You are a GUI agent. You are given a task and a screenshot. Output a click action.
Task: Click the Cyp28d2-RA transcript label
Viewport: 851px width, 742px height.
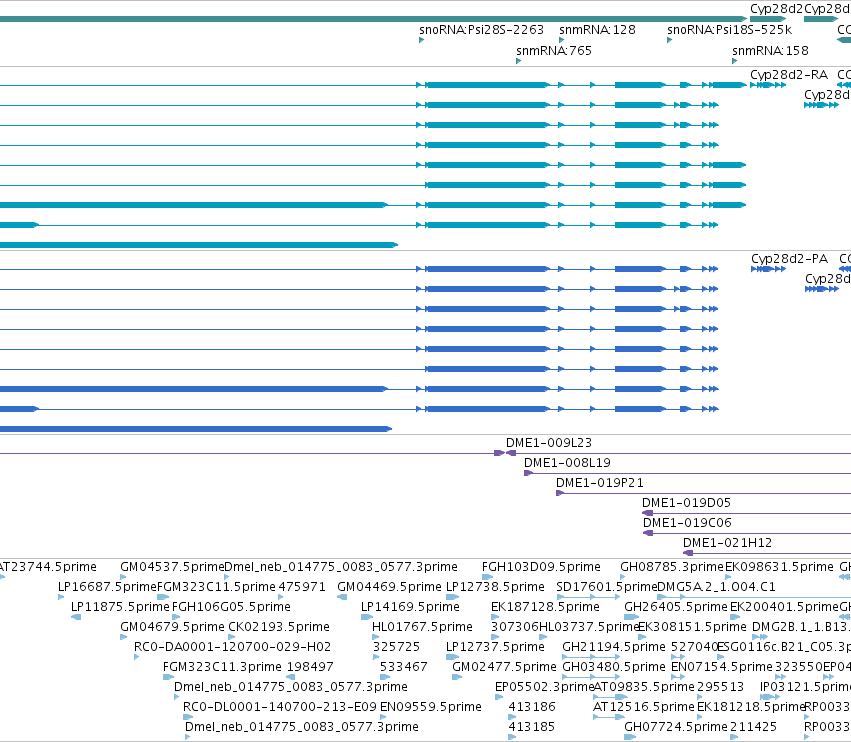click(789, 75)
